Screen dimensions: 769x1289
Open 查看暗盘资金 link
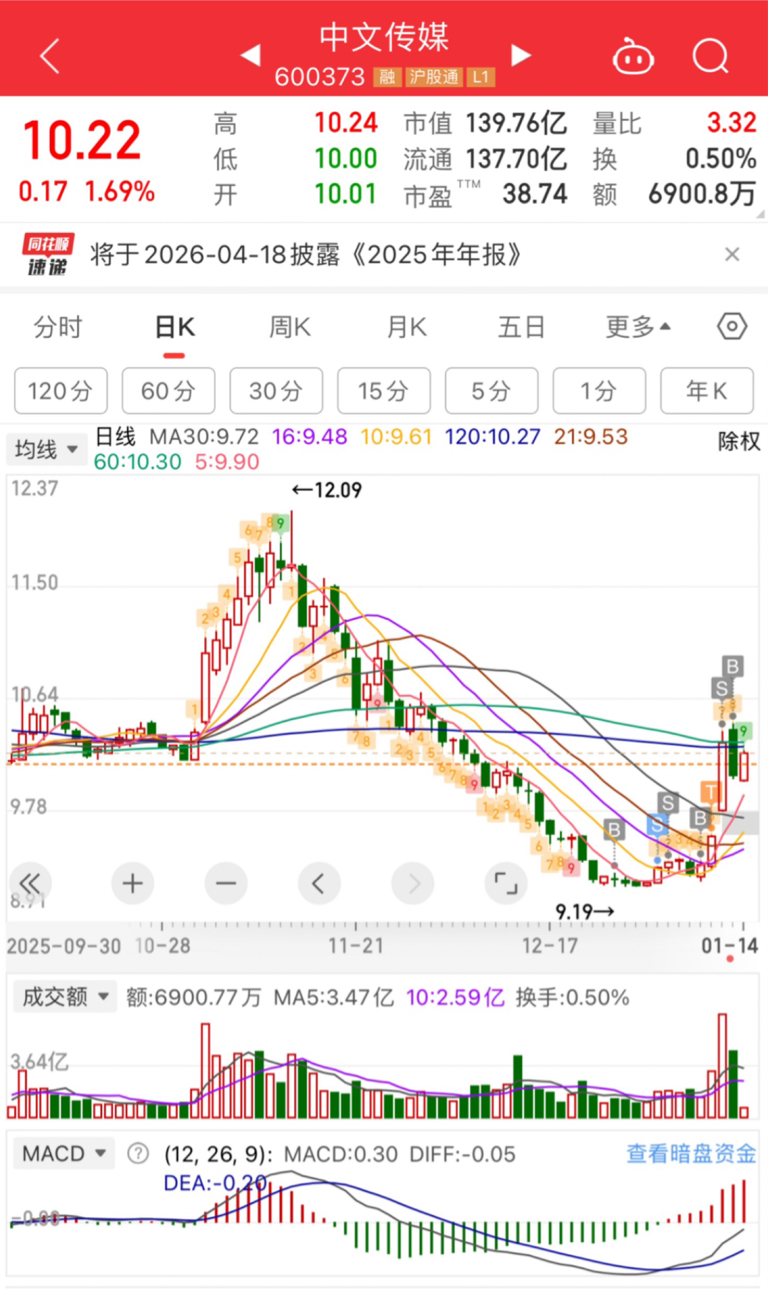(x=692, y=1154)
